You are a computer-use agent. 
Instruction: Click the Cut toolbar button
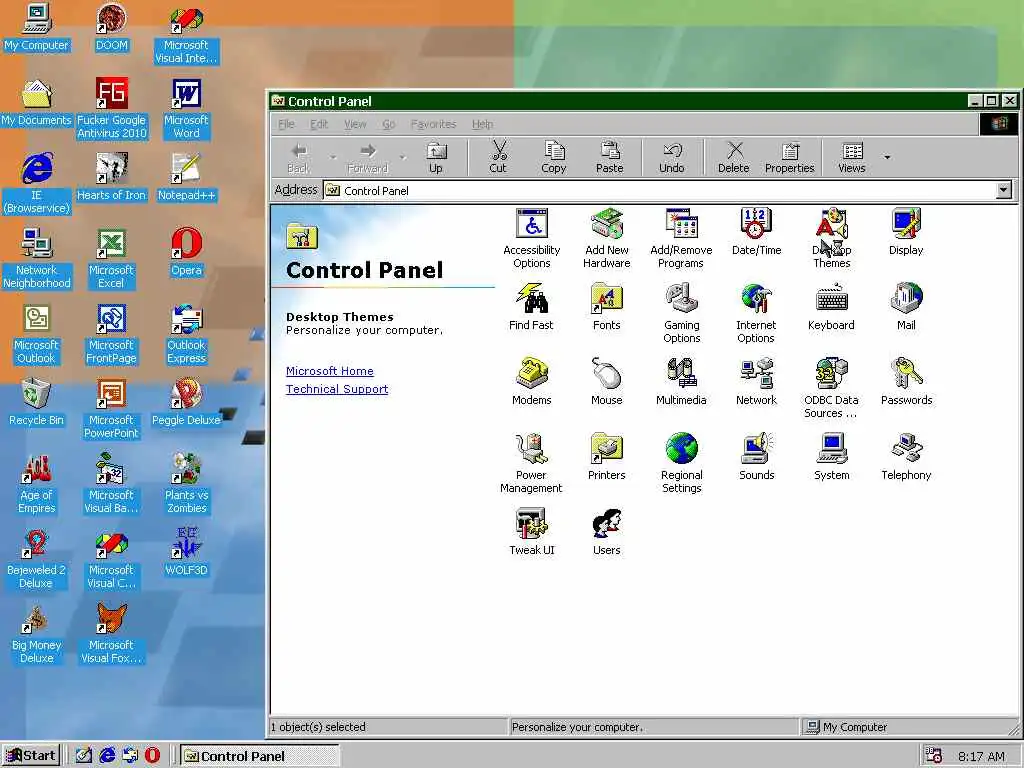[498, 158]
